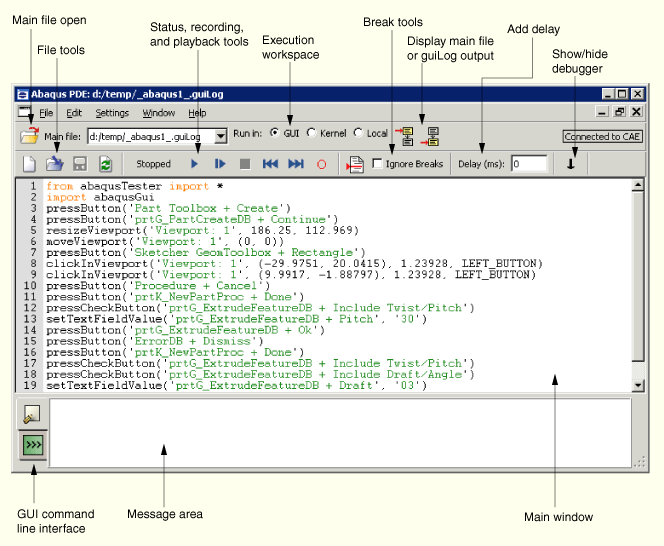Click line 13 setTextFieldValue Pitch '30'
This screenshot has width=664, height=546.
pyautogui.click(x=236, y=319)
